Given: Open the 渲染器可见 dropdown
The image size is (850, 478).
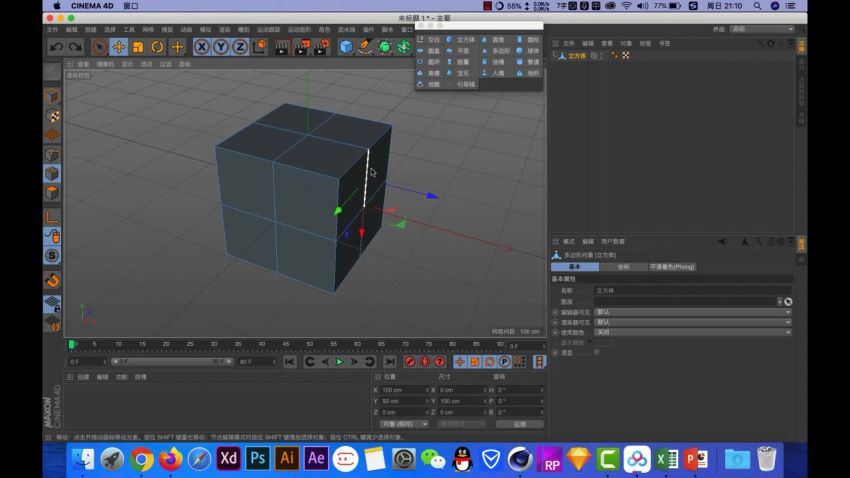Looking at the screenshot, I should pyautogui.click(x=693, y=322).
